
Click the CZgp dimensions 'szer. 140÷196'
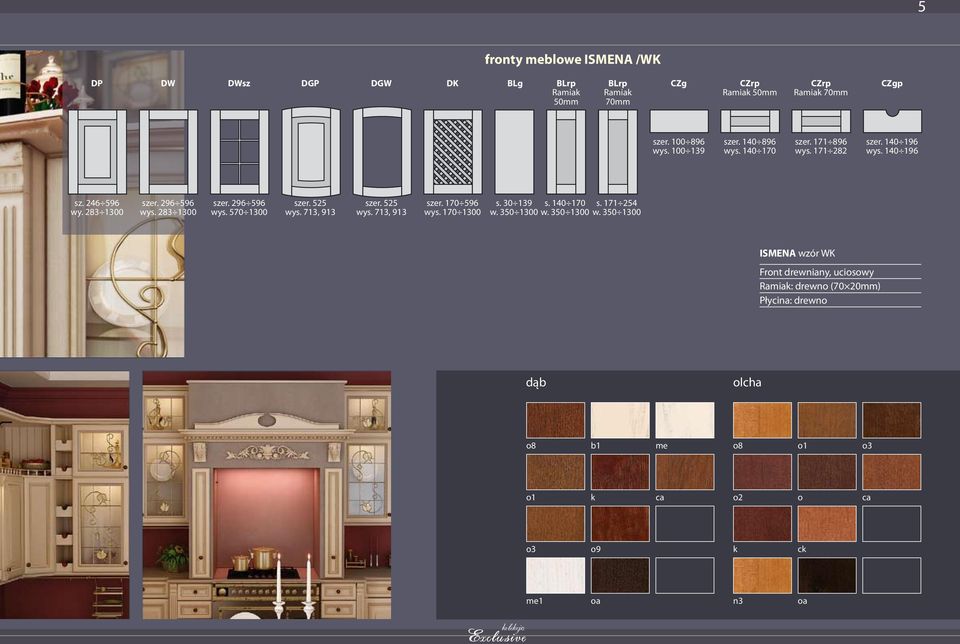pos(892,141)
